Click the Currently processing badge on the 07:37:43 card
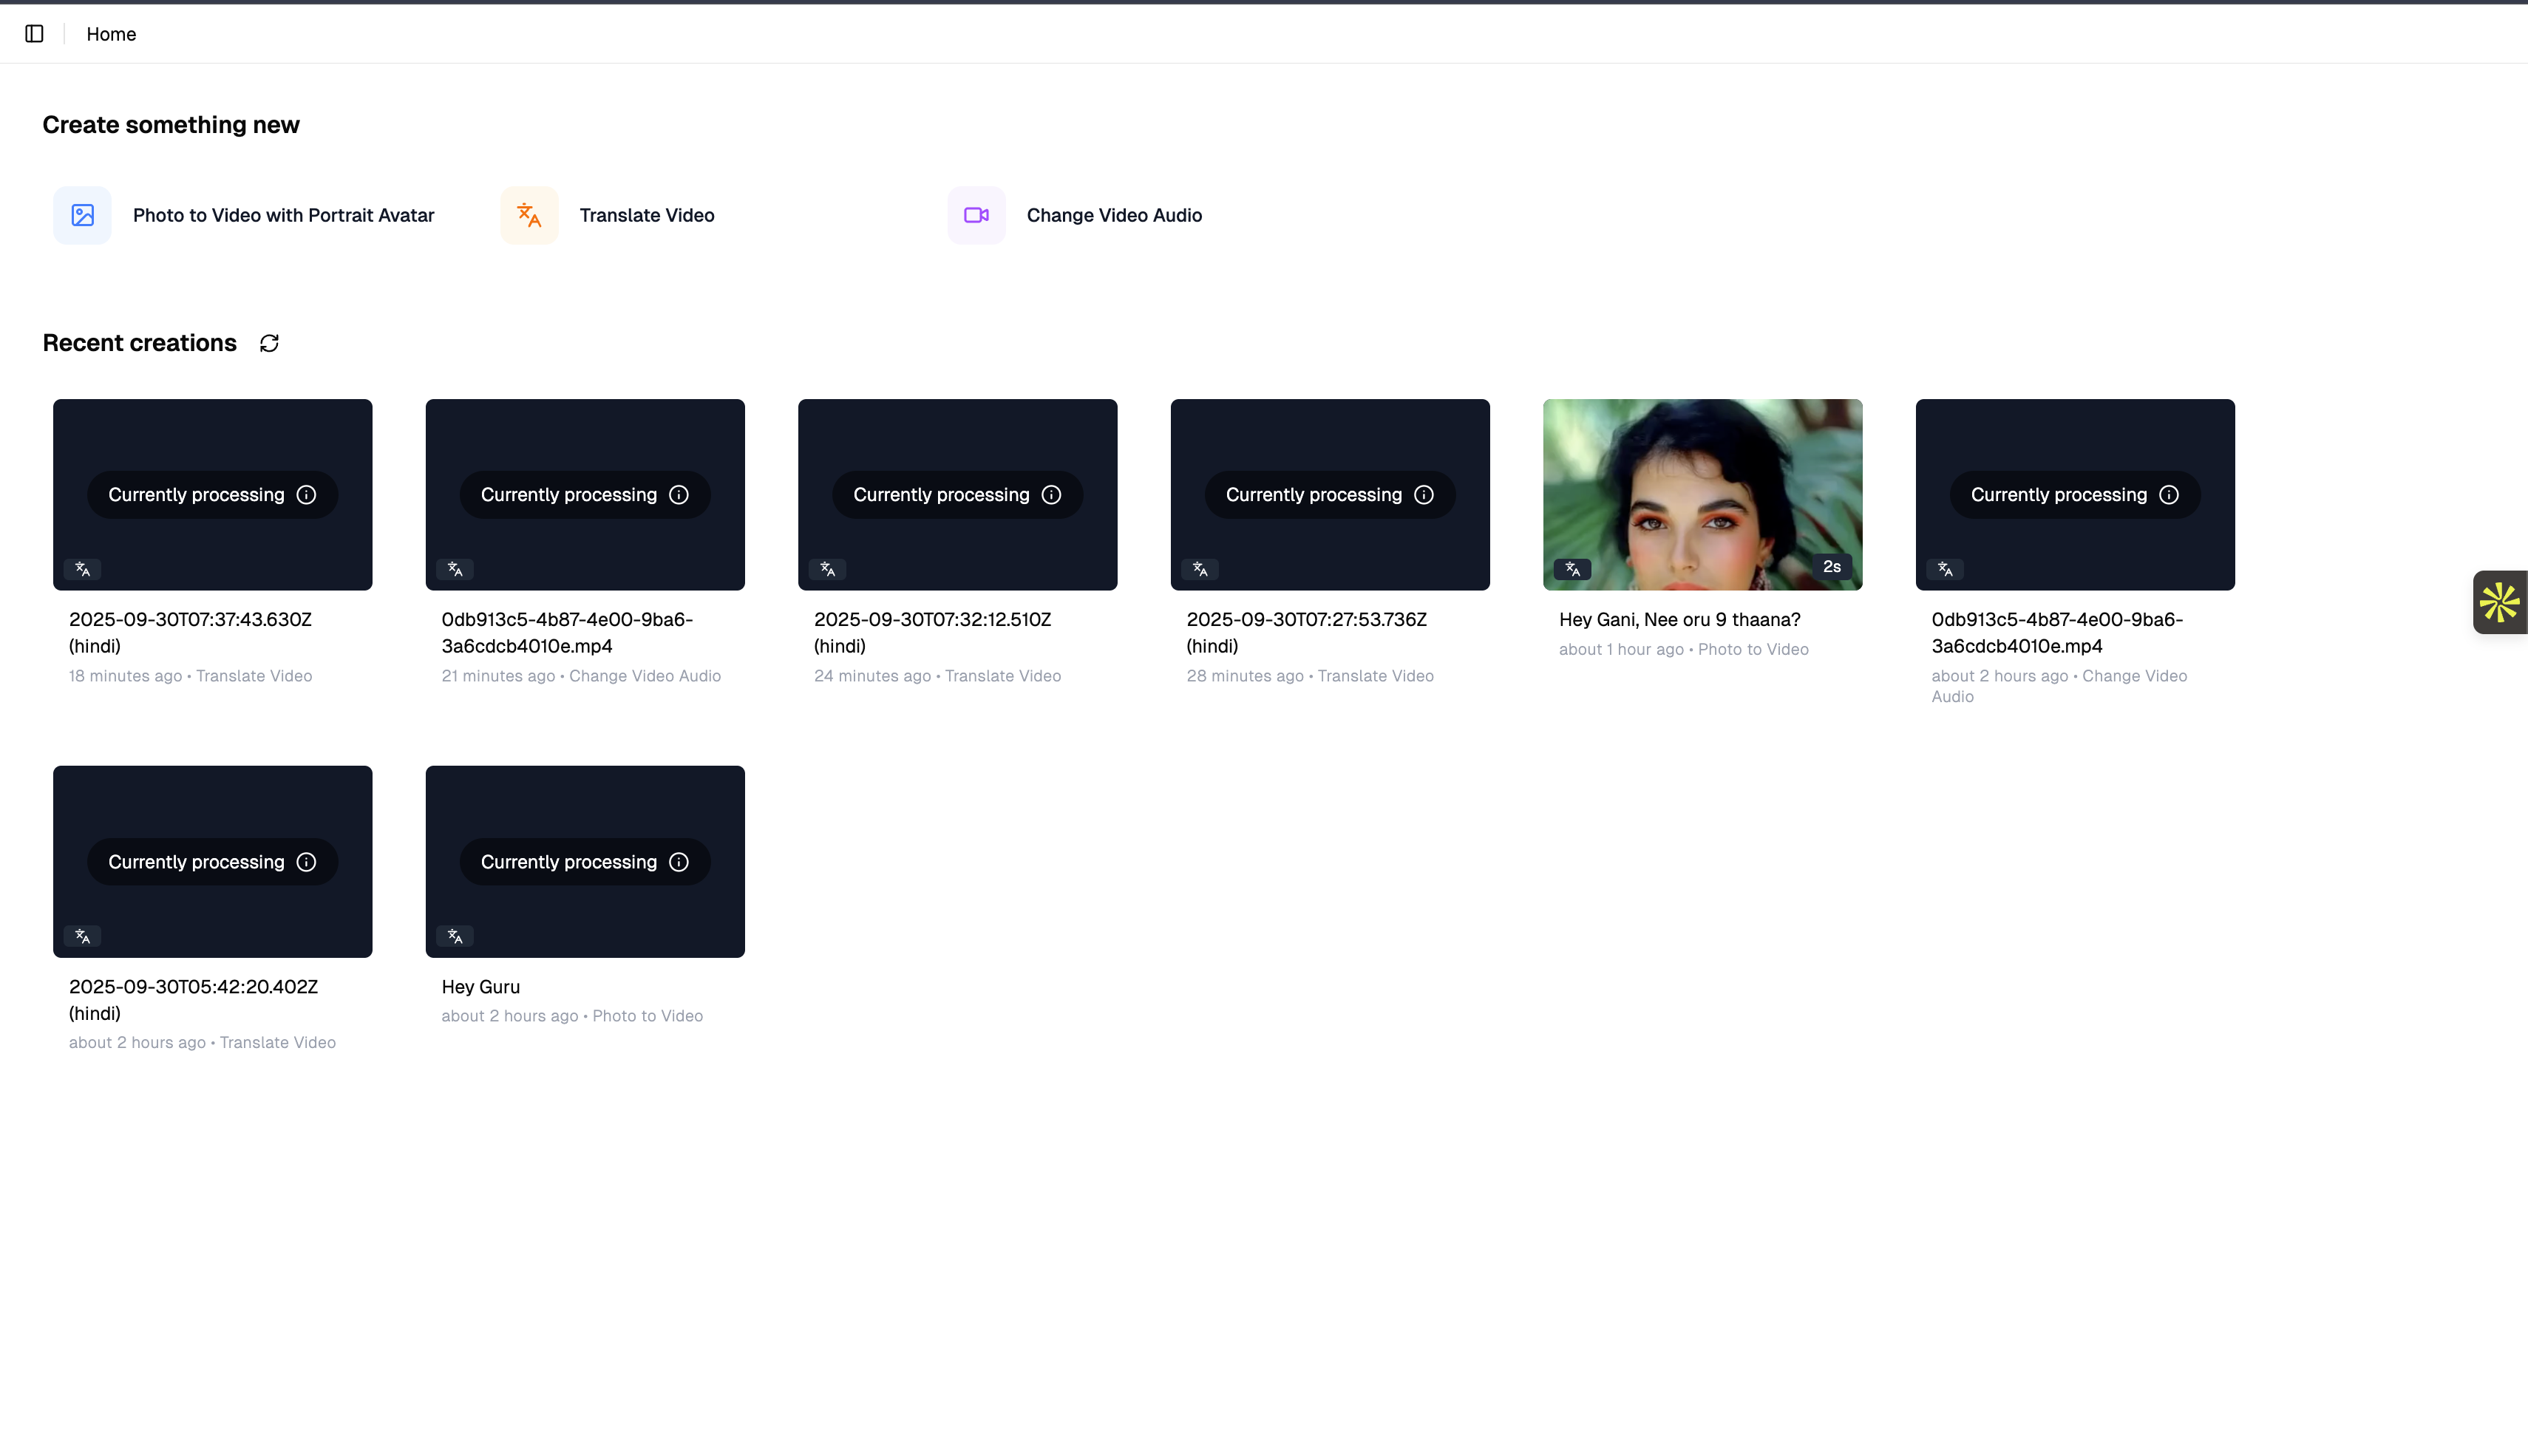2528x1456 pixels. pyautogui.click(x=197, y=494)
